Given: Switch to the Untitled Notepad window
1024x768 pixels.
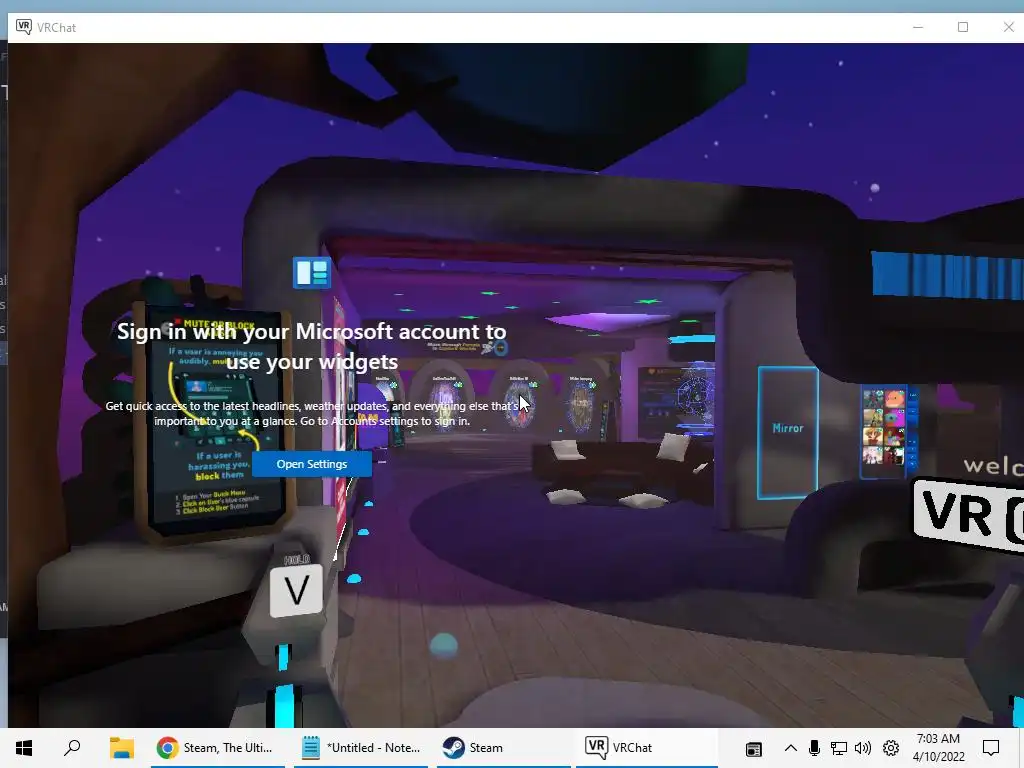Looking at the screenshot, I should 361,748.
